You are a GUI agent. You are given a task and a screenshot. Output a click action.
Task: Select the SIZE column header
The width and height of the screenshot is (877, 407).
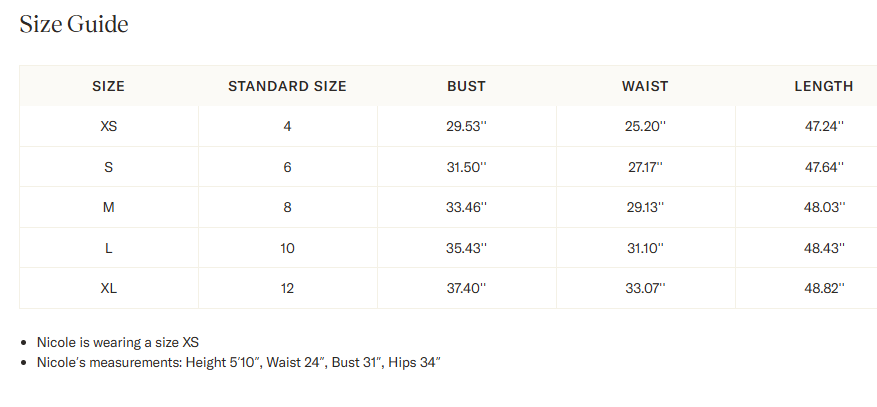point(108,86)
